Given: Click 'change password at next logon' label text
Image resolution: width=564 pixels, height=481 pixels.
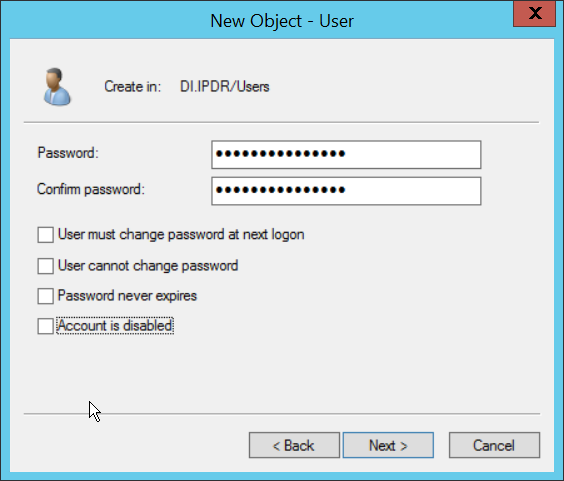Looking at the screenshot, I should (x=212, y=235).
